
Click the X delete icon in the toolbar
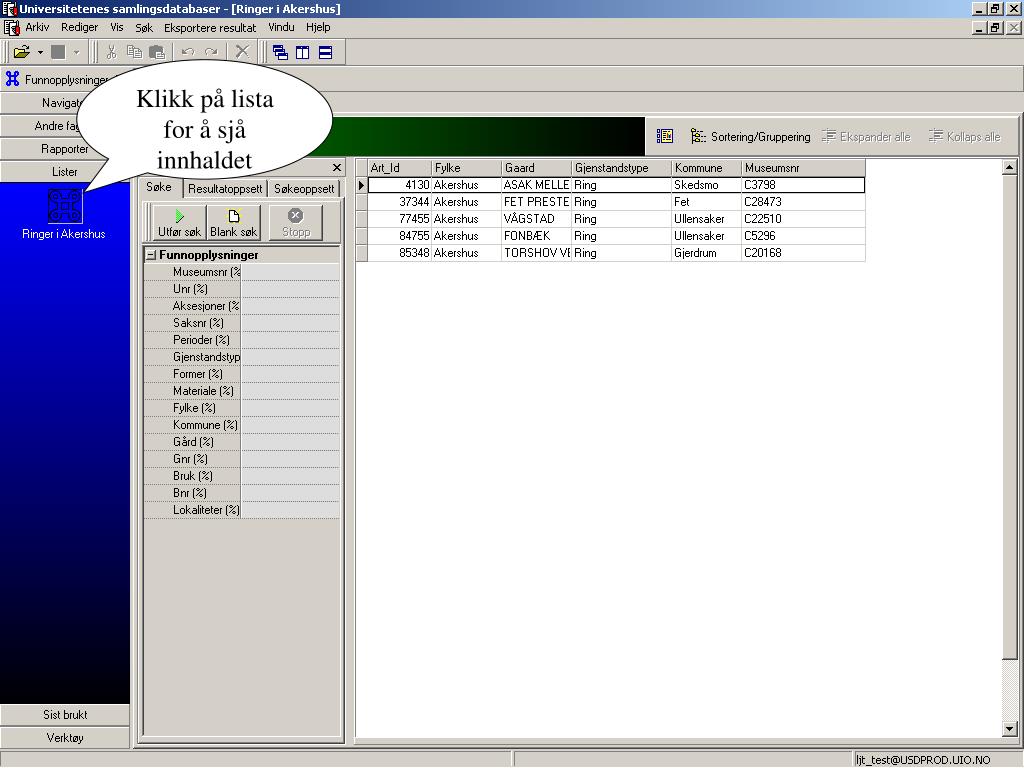242,52
